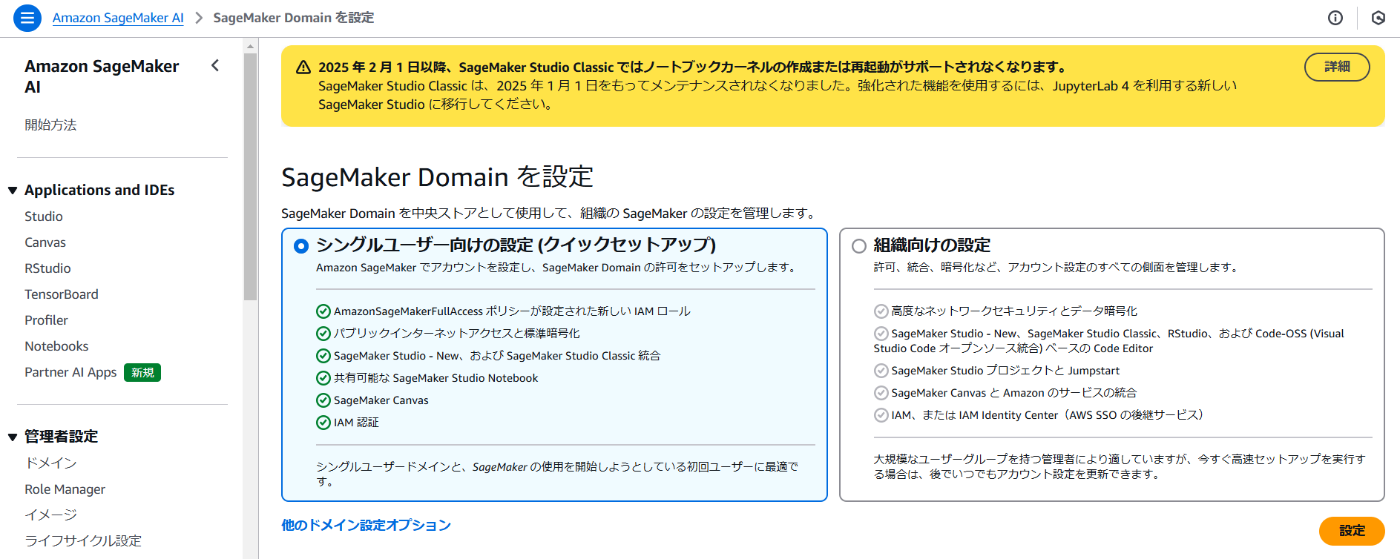Click パブリックインターネットアクセスと標準暗号化 text

click(x=457, y=333)
